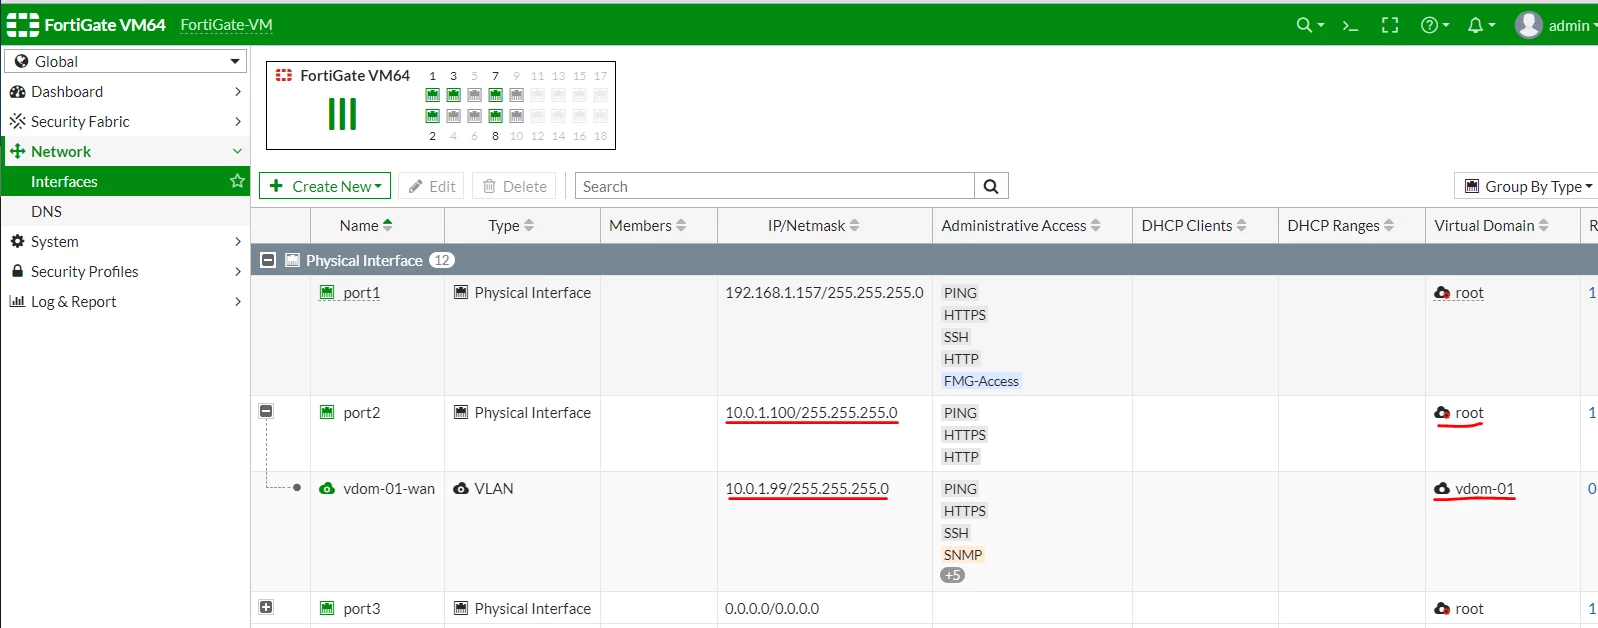The image size is (1598, 628).
Task: Expand the Log & Report chevron
Action: (x=238, y=302)
